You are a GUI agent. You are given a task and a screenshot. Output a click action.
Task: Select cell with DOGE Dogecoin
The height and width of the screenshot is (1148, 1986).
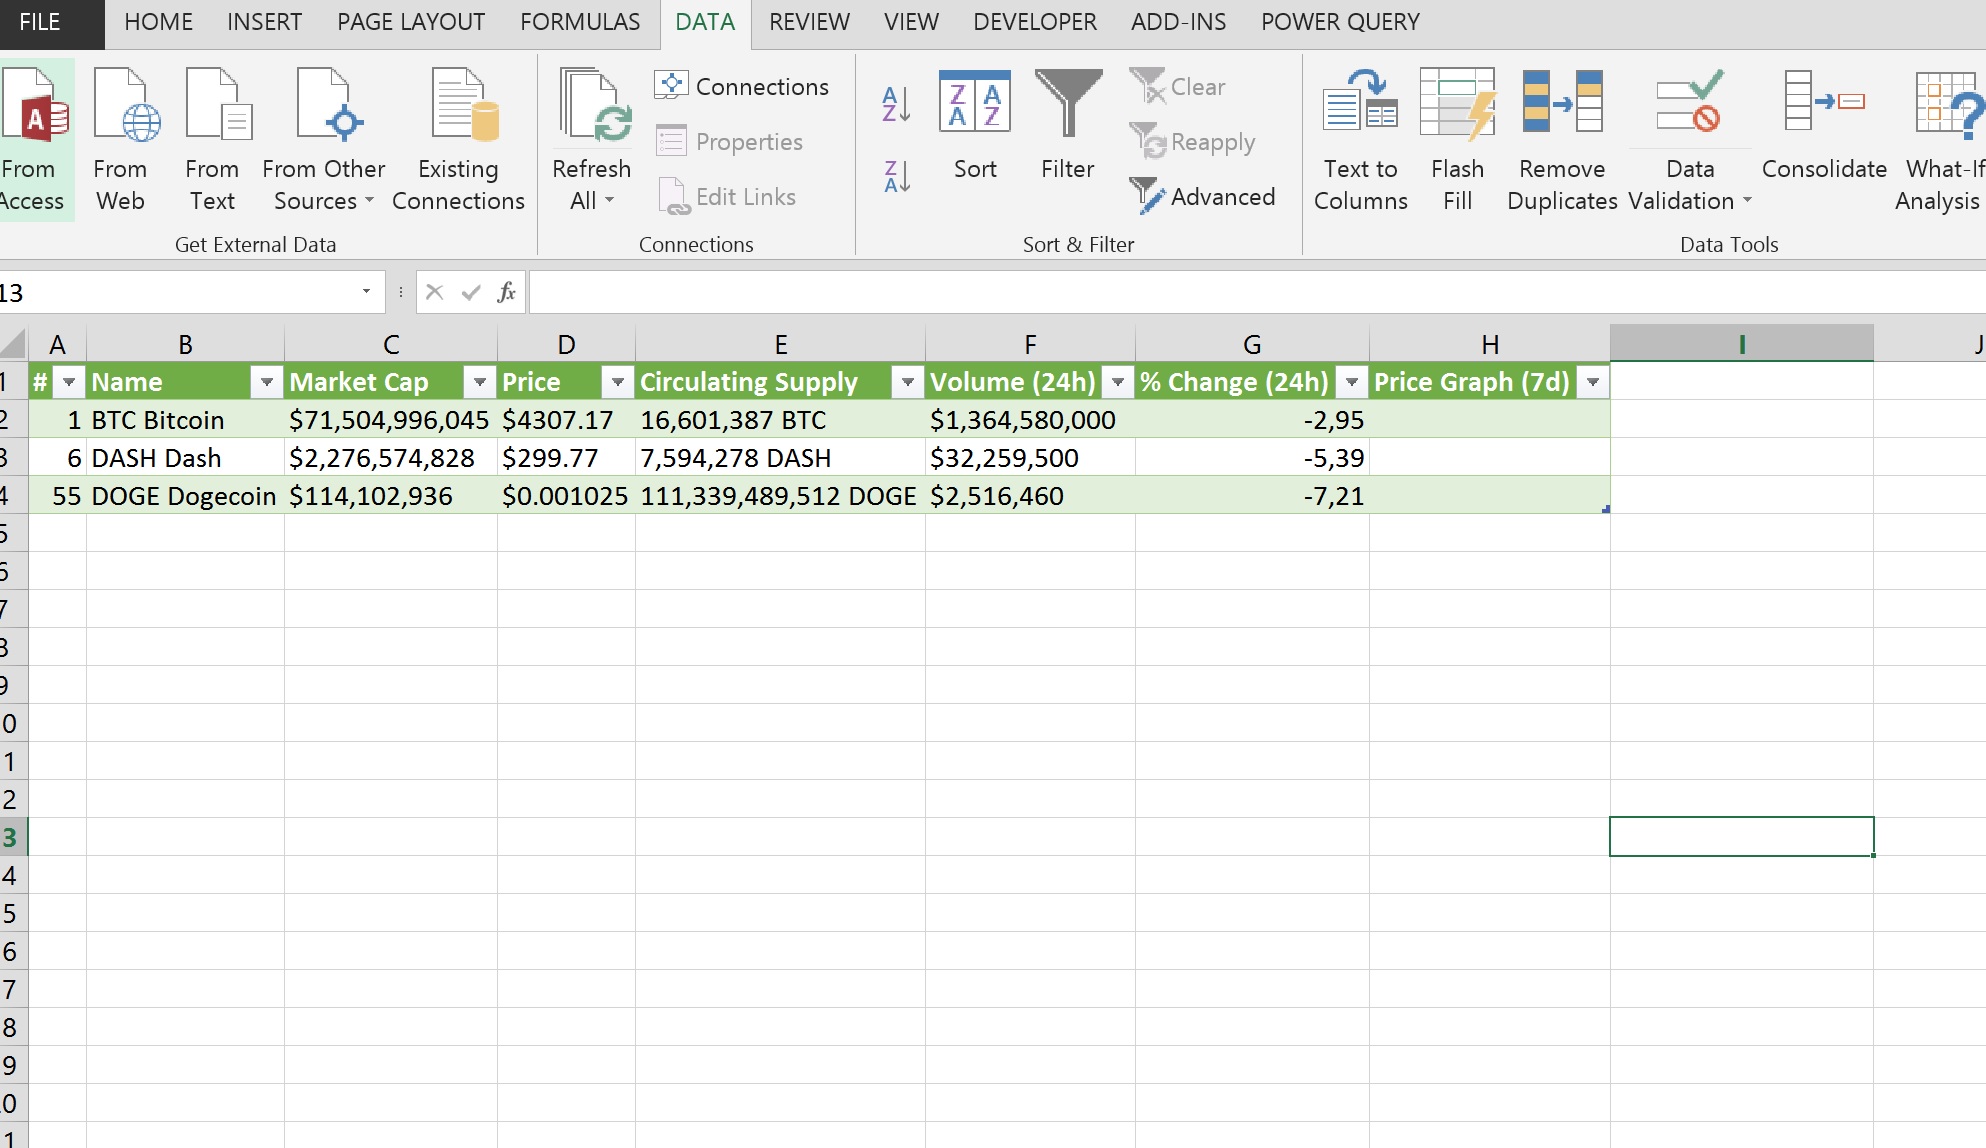pyautogui.click(x=185, y=496)
